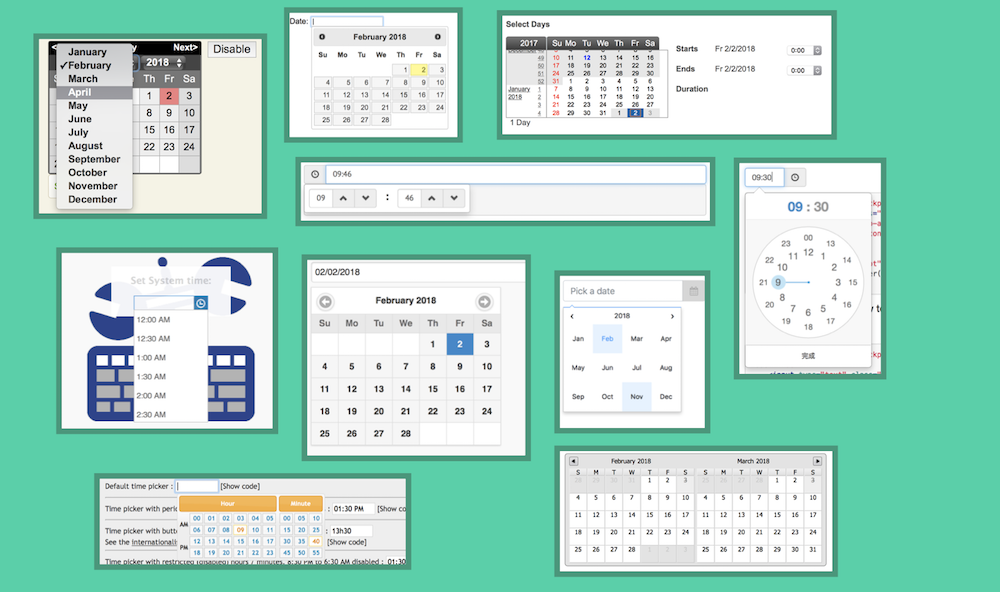Click round left arrow in 02/02/2018 calendar
The image size is (1000, 592).
pyautogui.click(x=325, y=301)
